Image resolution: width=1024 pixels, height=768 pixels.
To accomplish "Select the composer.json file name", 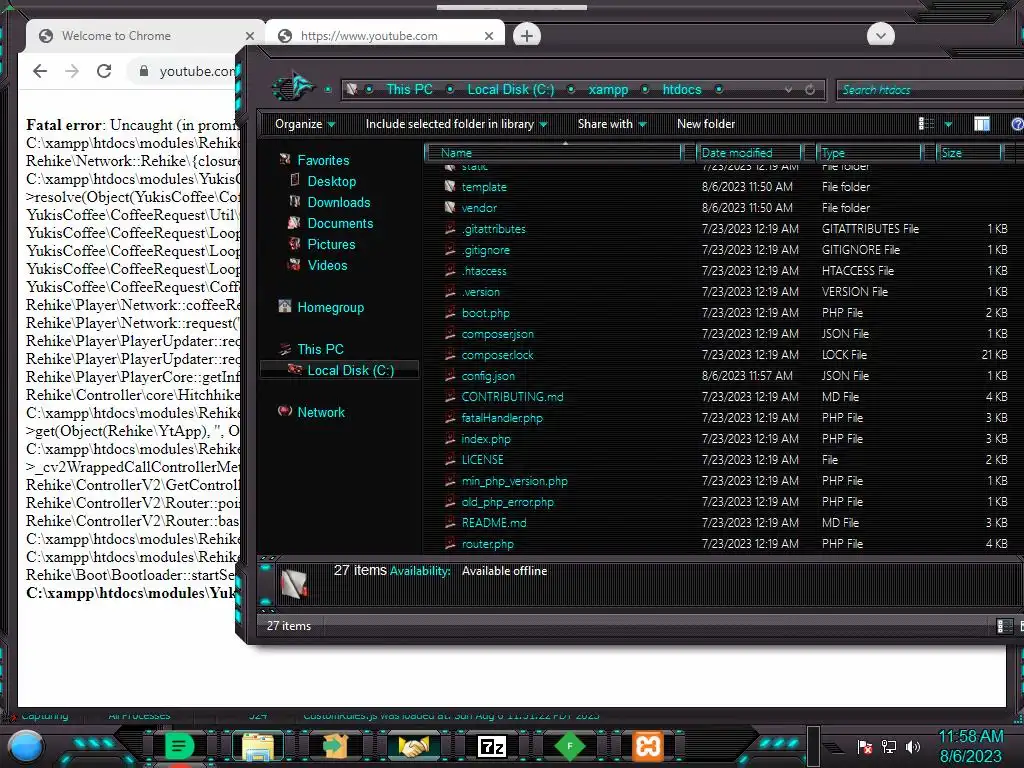I will coord(498,334).
